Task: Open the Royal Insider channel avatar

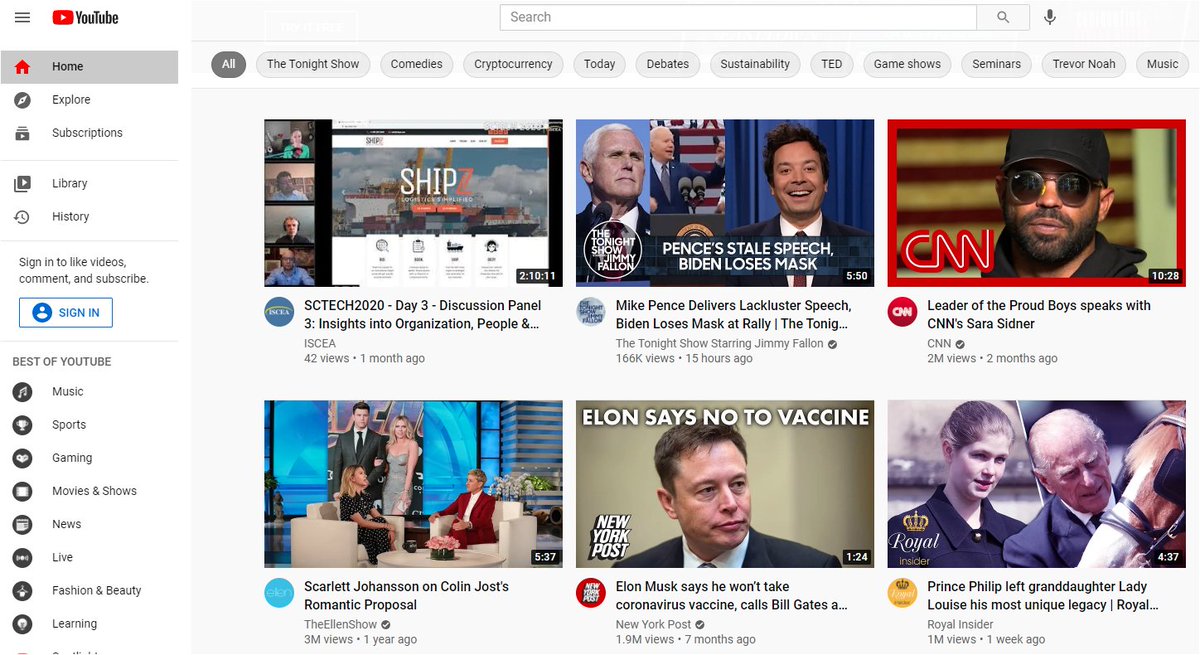Action: (x=903, y=593)
